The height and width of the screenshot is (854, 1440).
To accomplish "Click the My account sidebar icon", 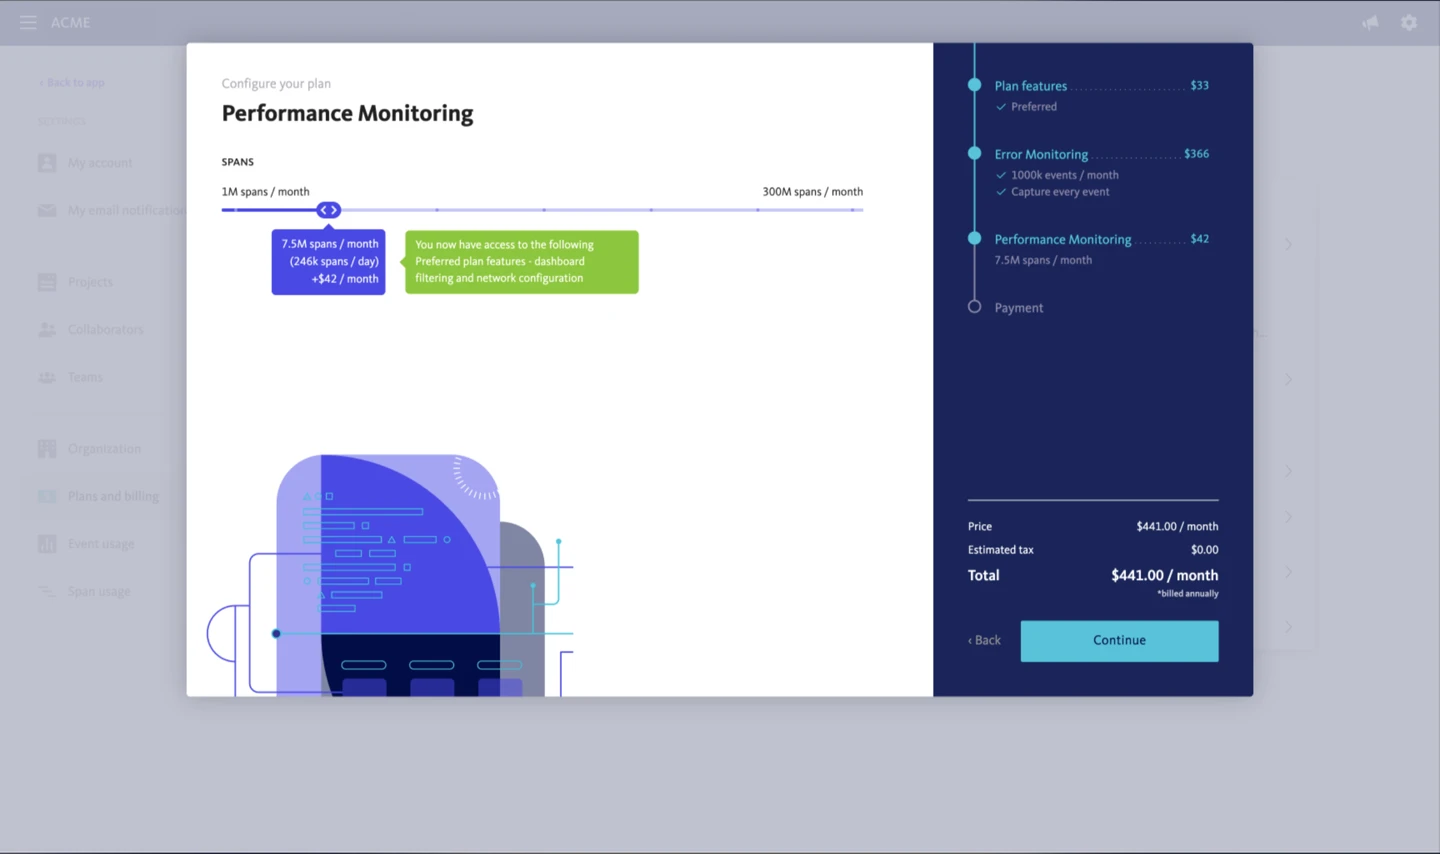I will (x=47, y=163).
